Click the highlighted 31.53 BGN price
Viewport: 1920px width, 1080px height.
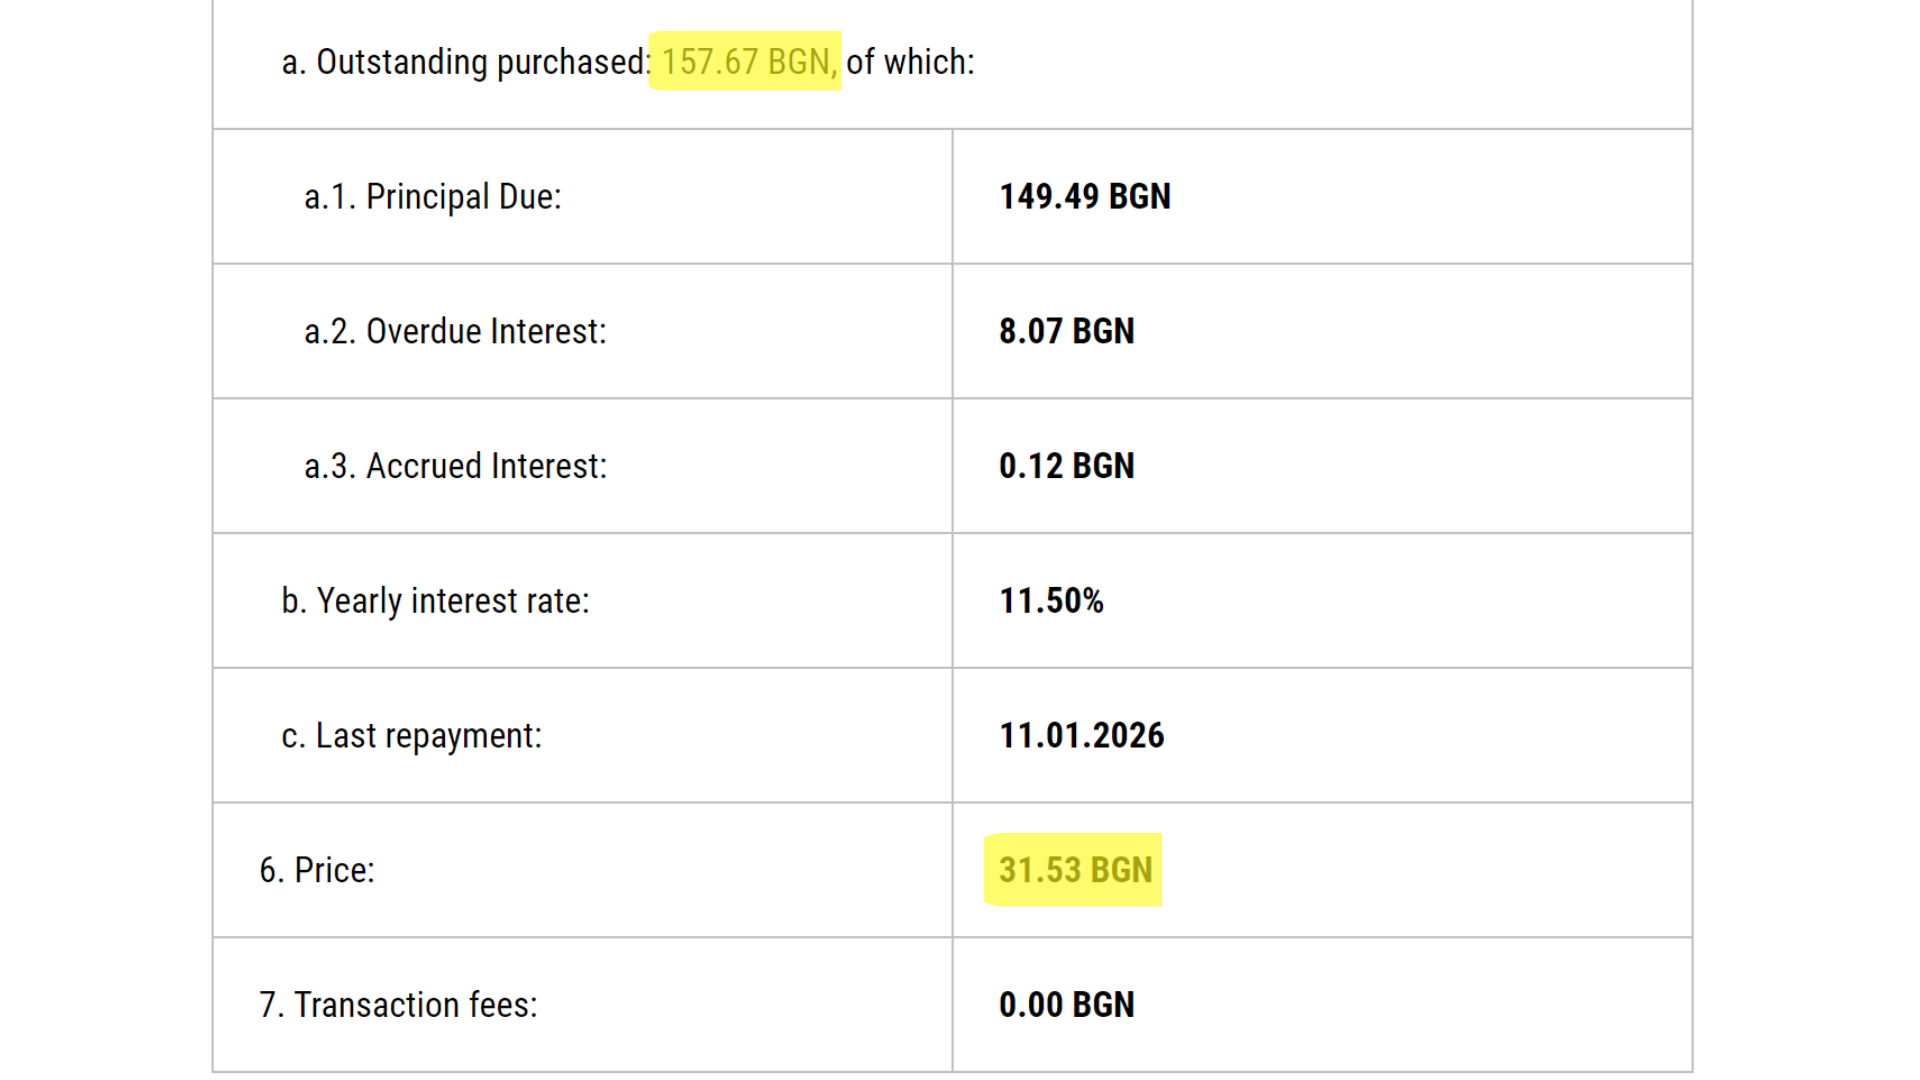pos(1075,870)
